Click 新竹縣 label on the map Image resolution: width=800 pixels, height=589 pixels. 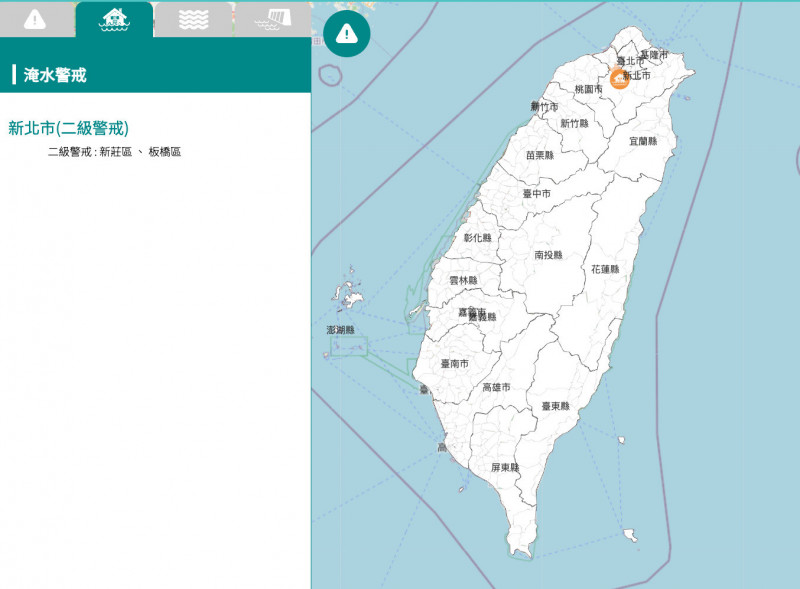click(574, 124)
